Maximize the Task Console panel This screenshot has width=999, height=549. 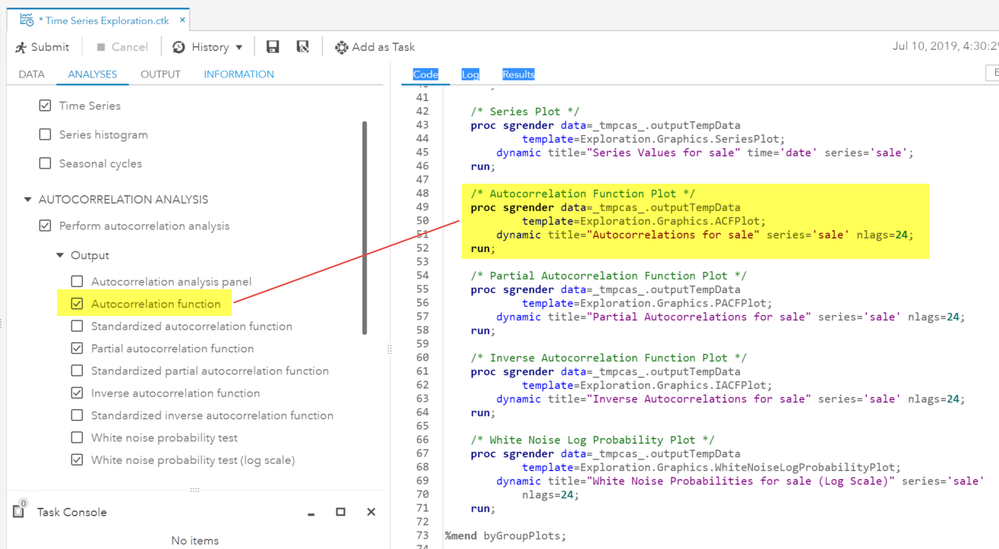pos(341,512)
